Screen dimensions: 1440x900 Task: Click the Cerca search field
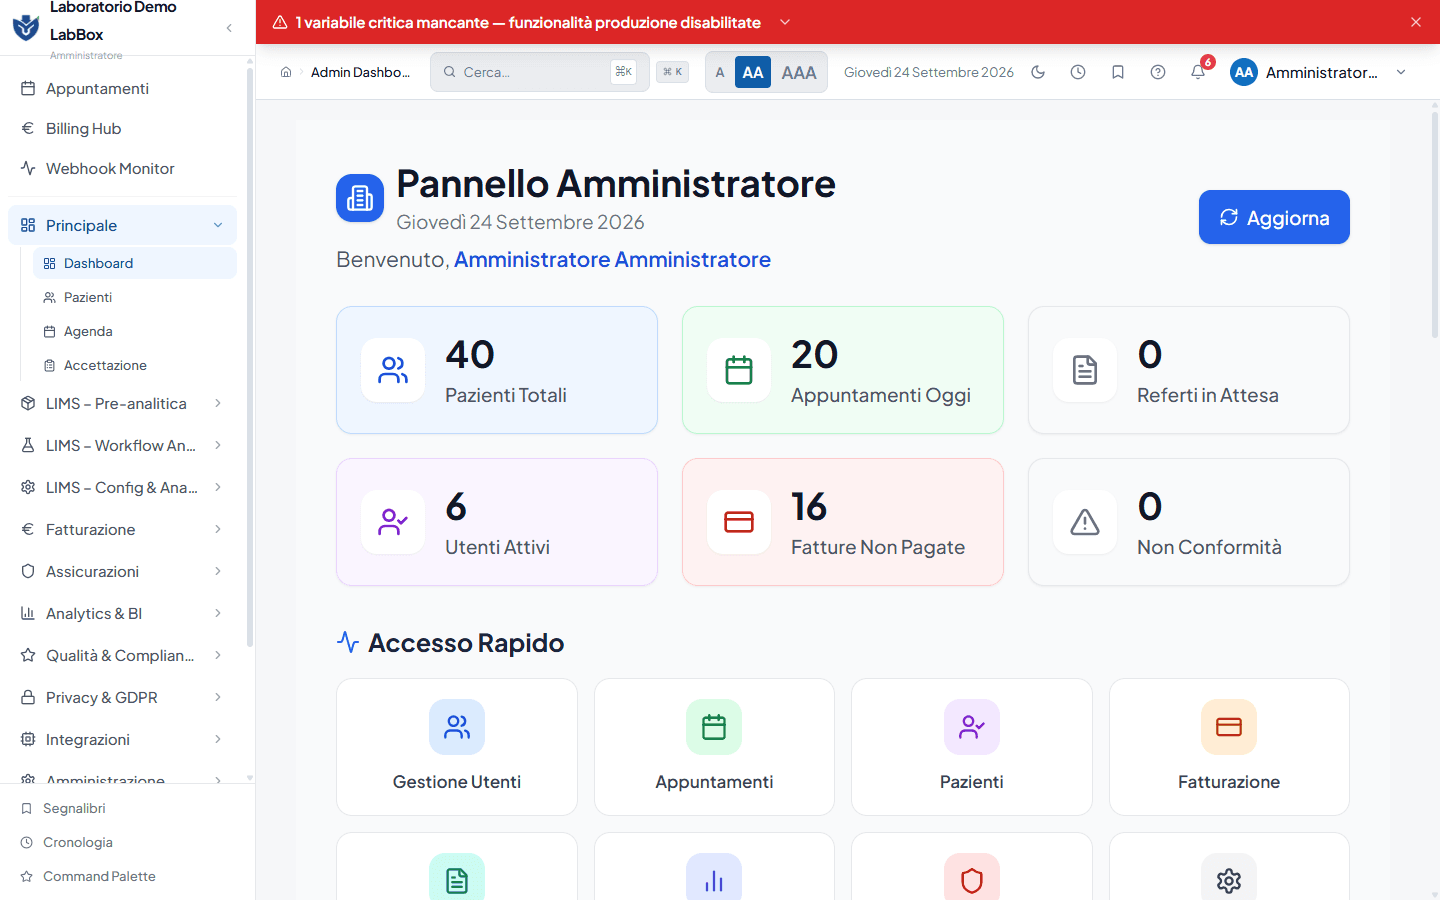coord(540,72)
